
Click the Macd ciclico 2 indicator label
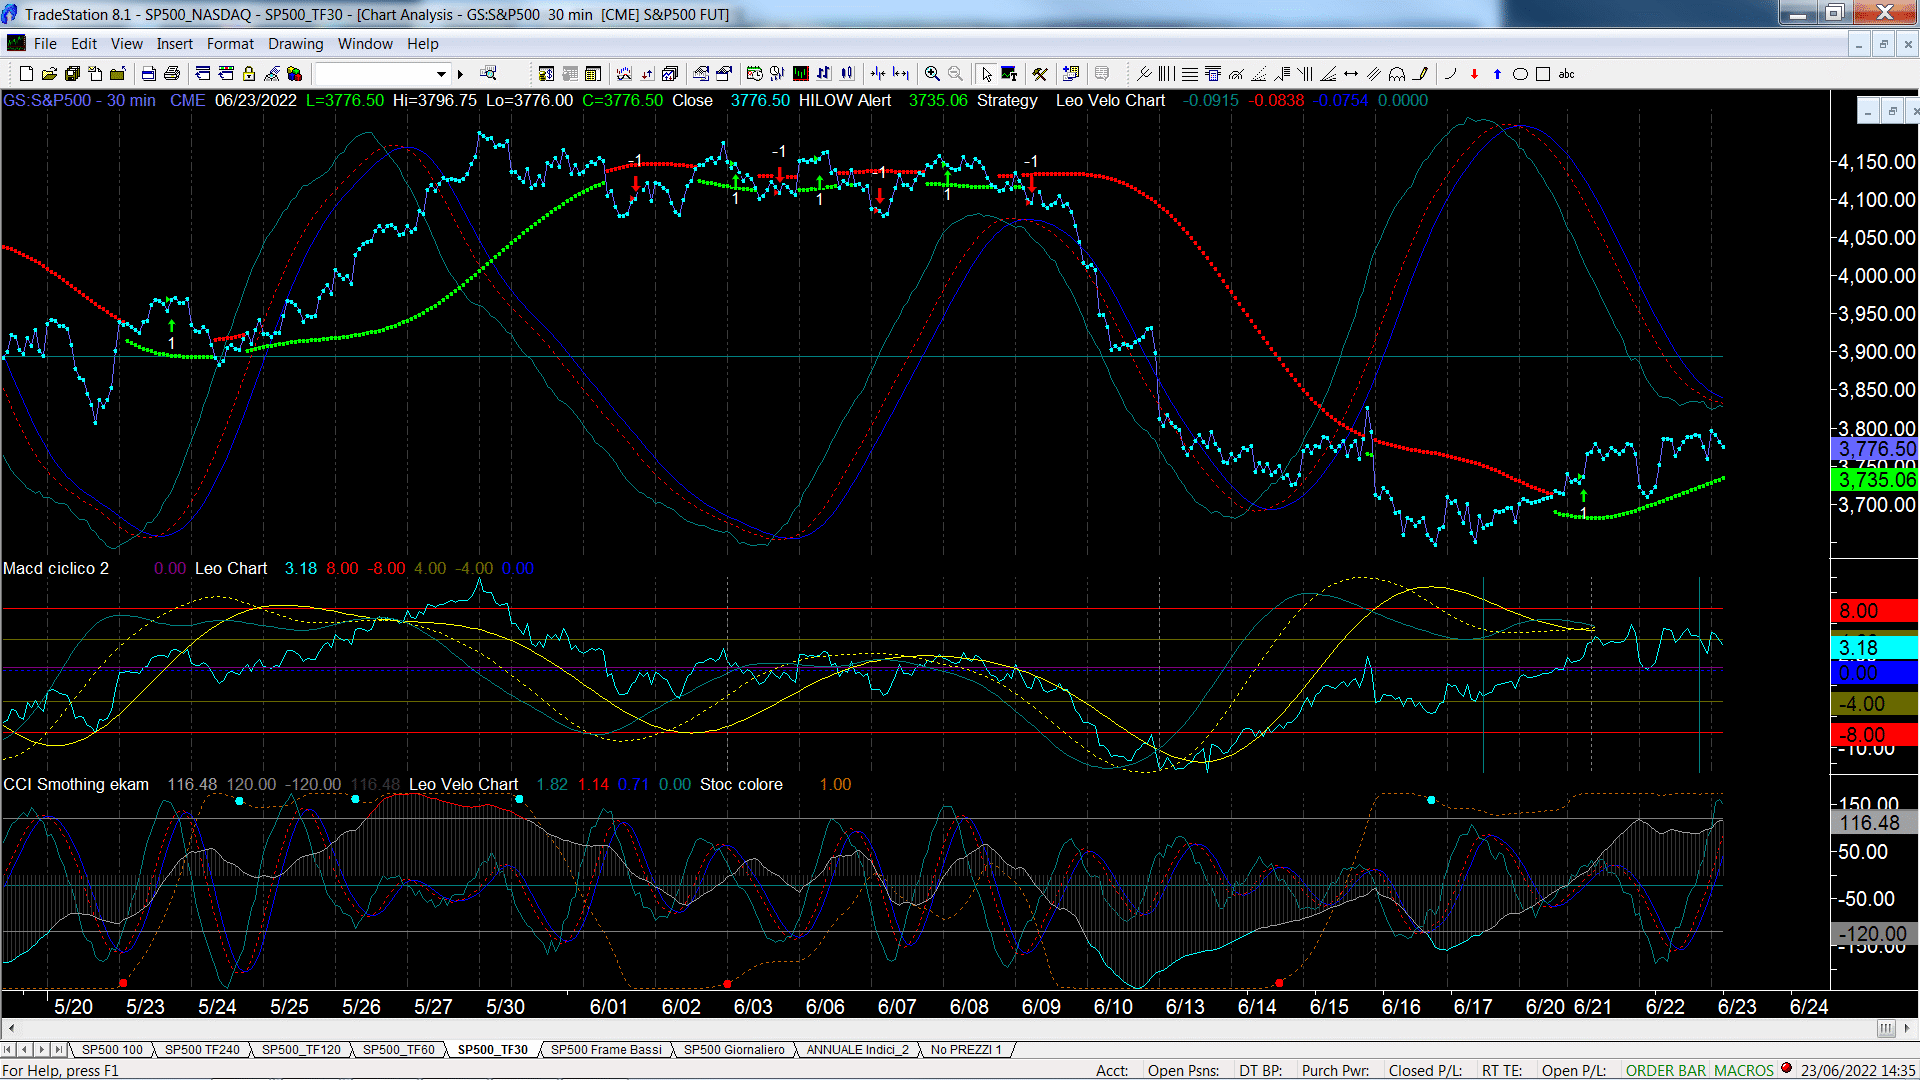(x=56, y=568)
